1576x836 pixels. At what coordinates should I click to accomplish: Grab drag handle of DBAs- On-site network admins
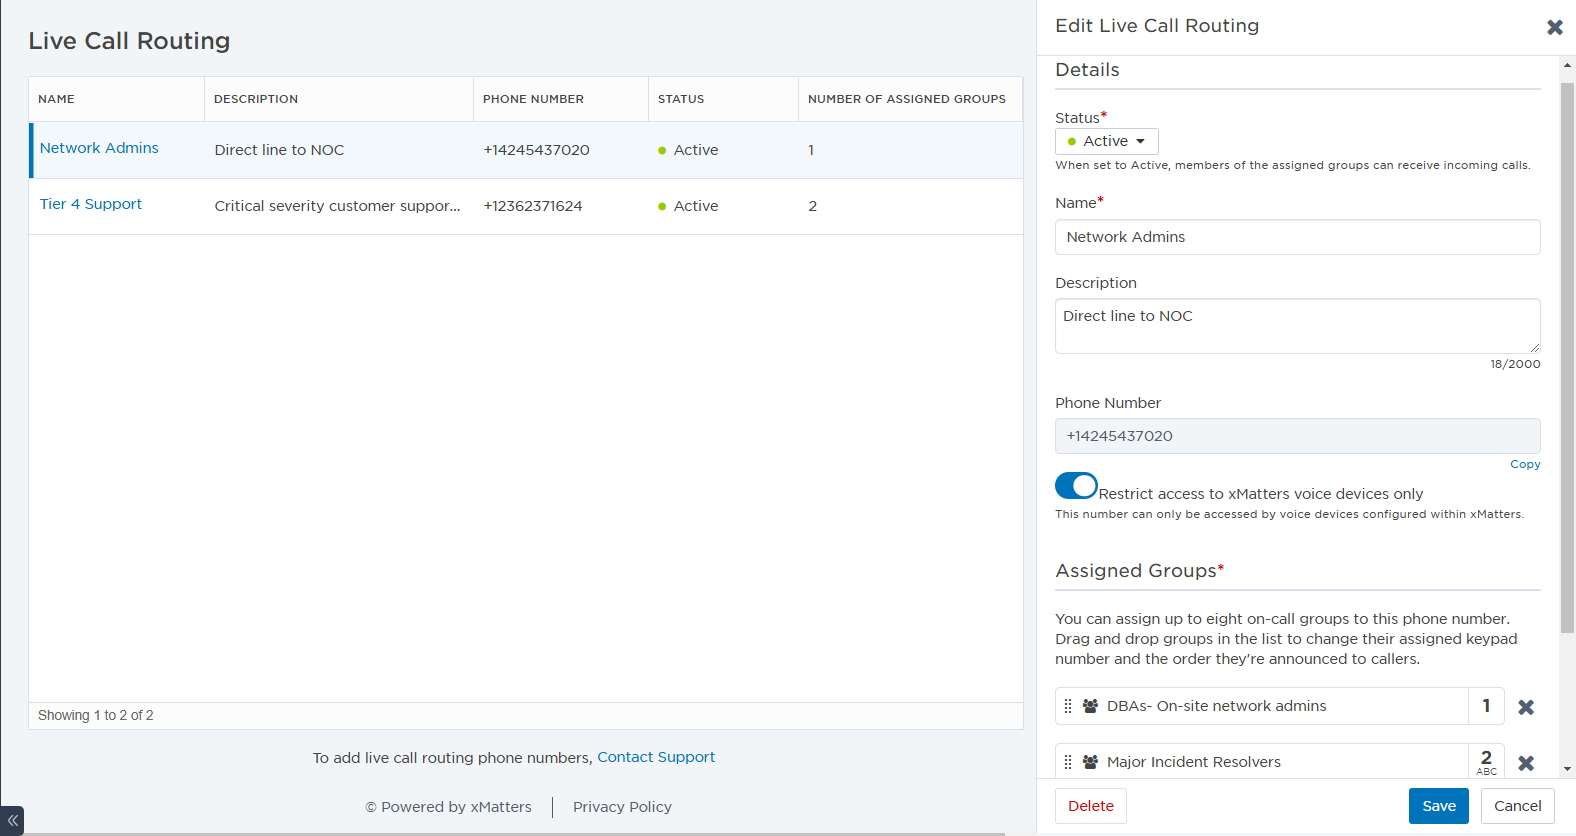click(1068, 706)
